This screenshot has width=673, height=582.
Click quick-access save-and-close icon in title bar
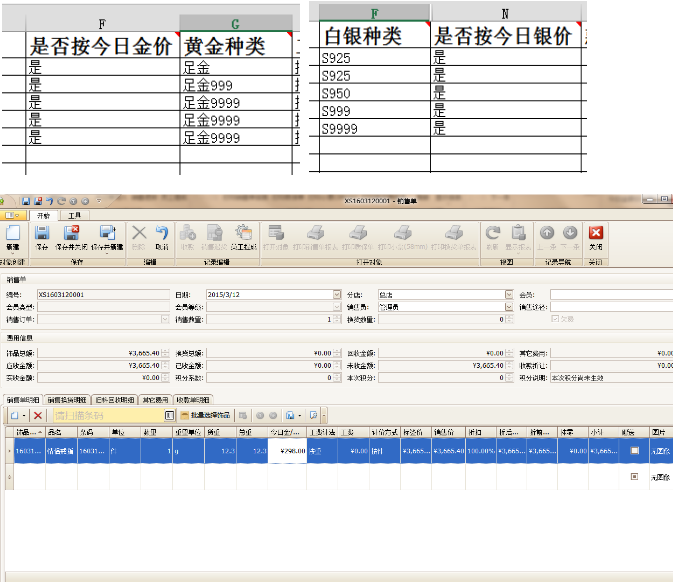pyautogui.click(x=38, y=201)
